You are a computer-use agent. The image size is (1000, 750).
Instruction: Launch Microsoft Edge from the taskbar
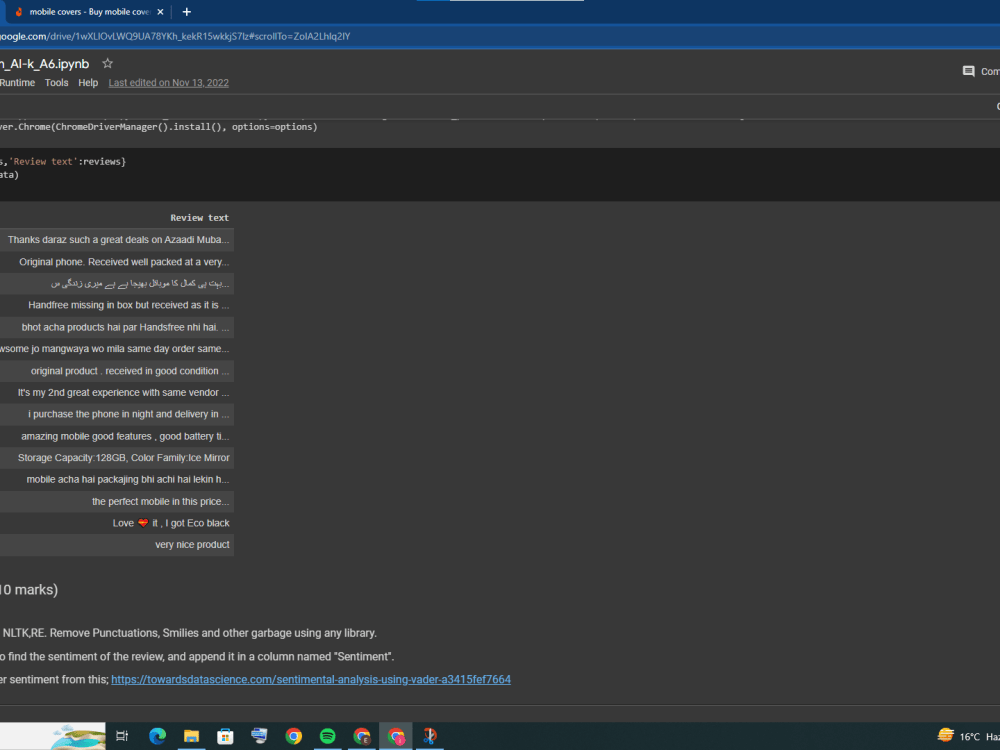point(157,736)
